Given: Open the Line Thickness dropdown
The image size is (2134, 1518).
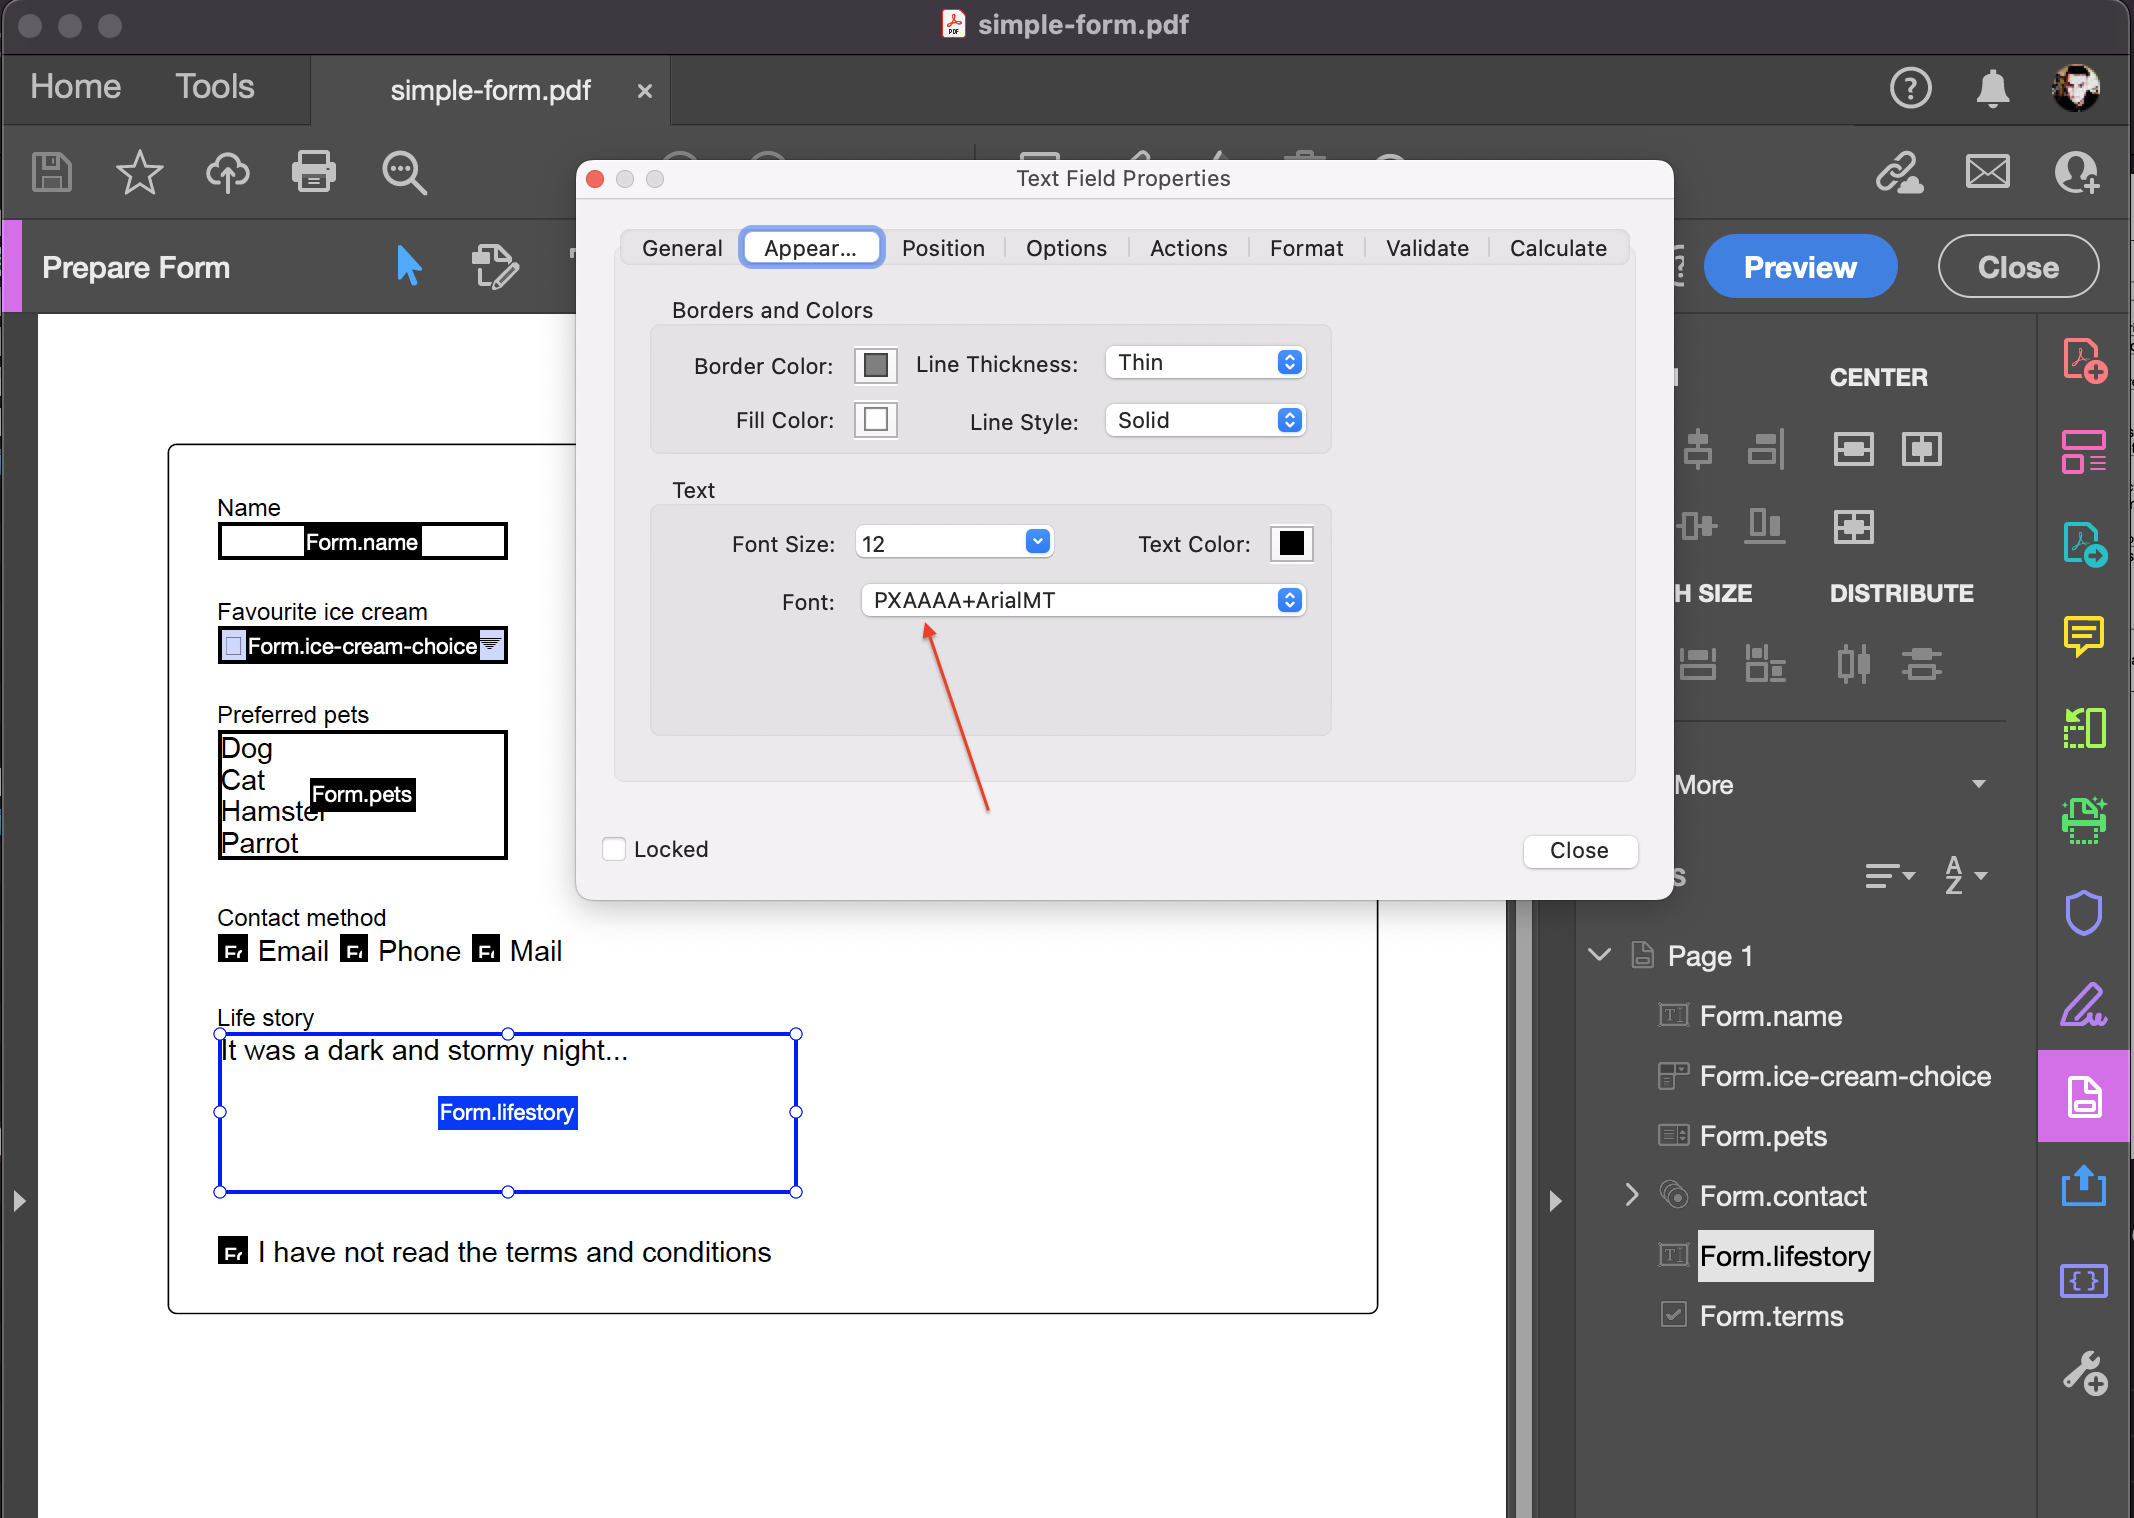Looking at the screenshot, I should 1205,362.
